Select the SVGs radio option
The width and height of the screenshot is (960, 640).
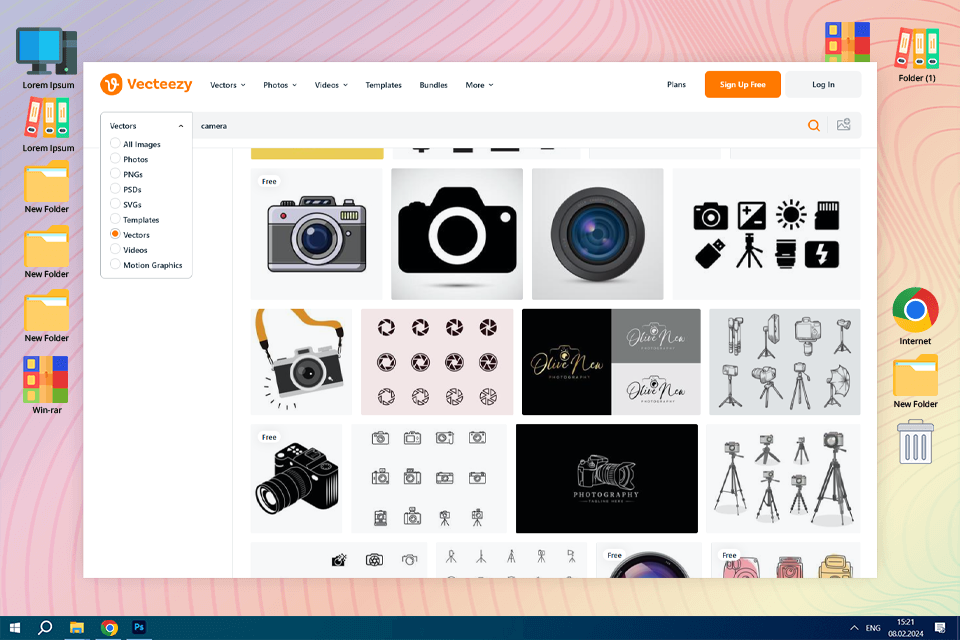click(x=126, y=205)
